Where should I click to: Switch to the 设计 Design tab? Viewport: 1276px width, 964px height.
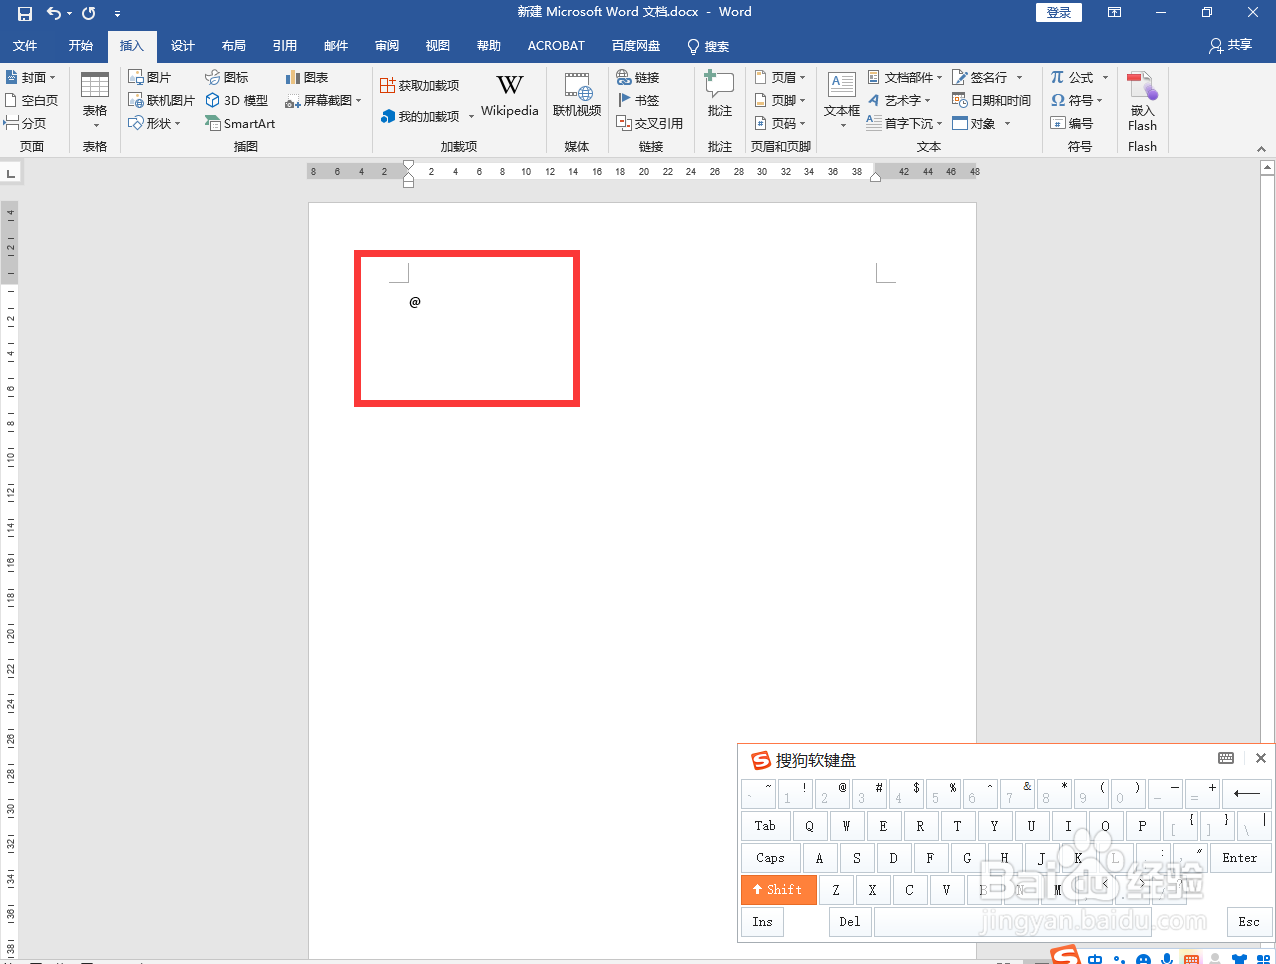[183, 45]
